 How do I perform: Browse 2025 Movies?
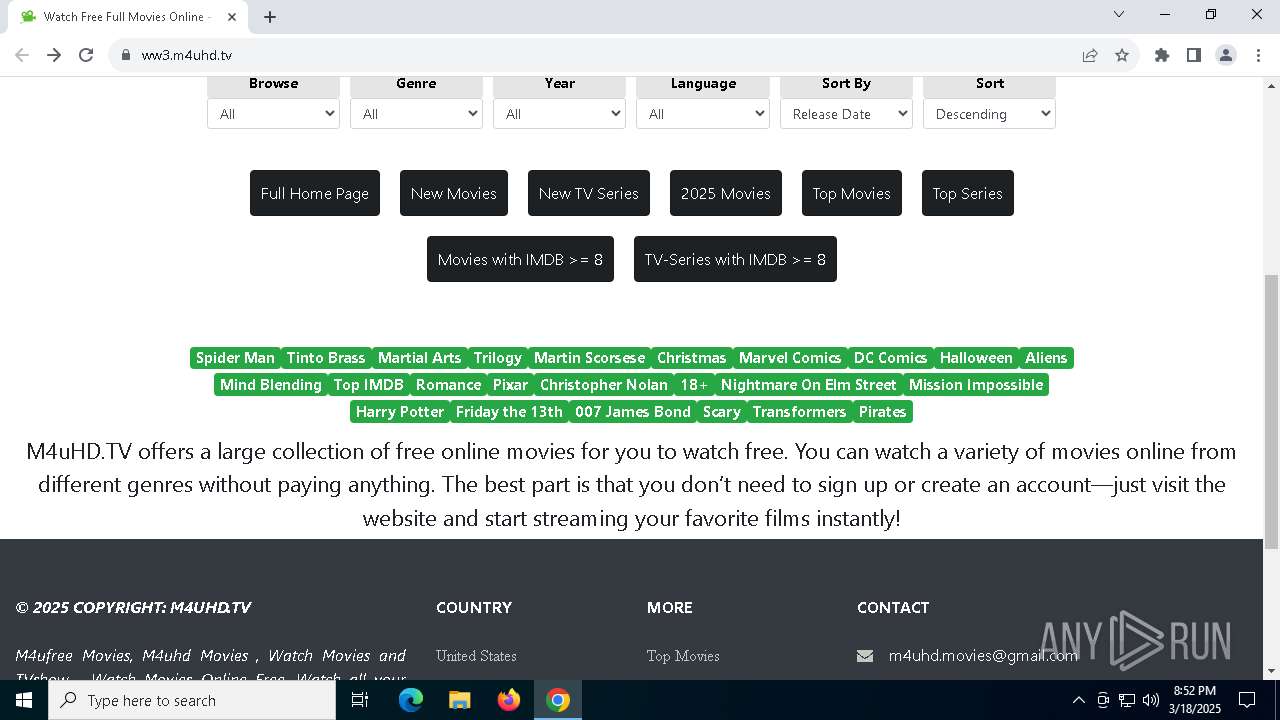coord(726,193)
